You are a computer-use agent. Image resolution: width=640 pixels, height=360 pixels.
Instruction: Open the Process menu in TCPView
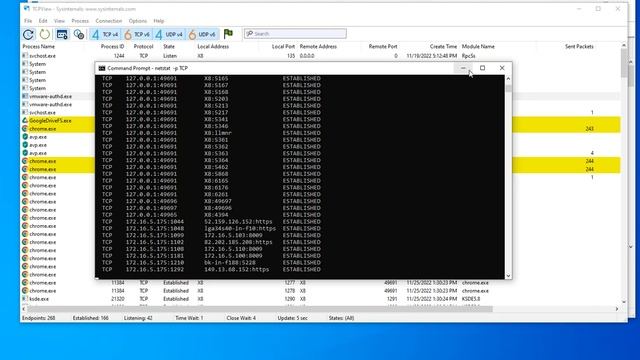(80, 21)
